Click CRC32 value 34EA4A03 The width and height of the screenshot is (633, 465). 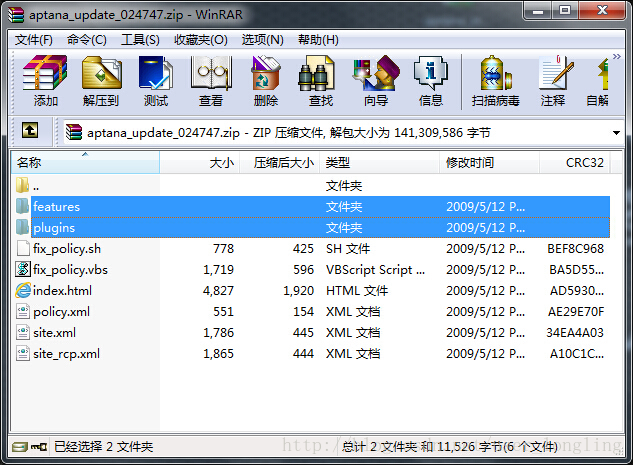(575, 333)
